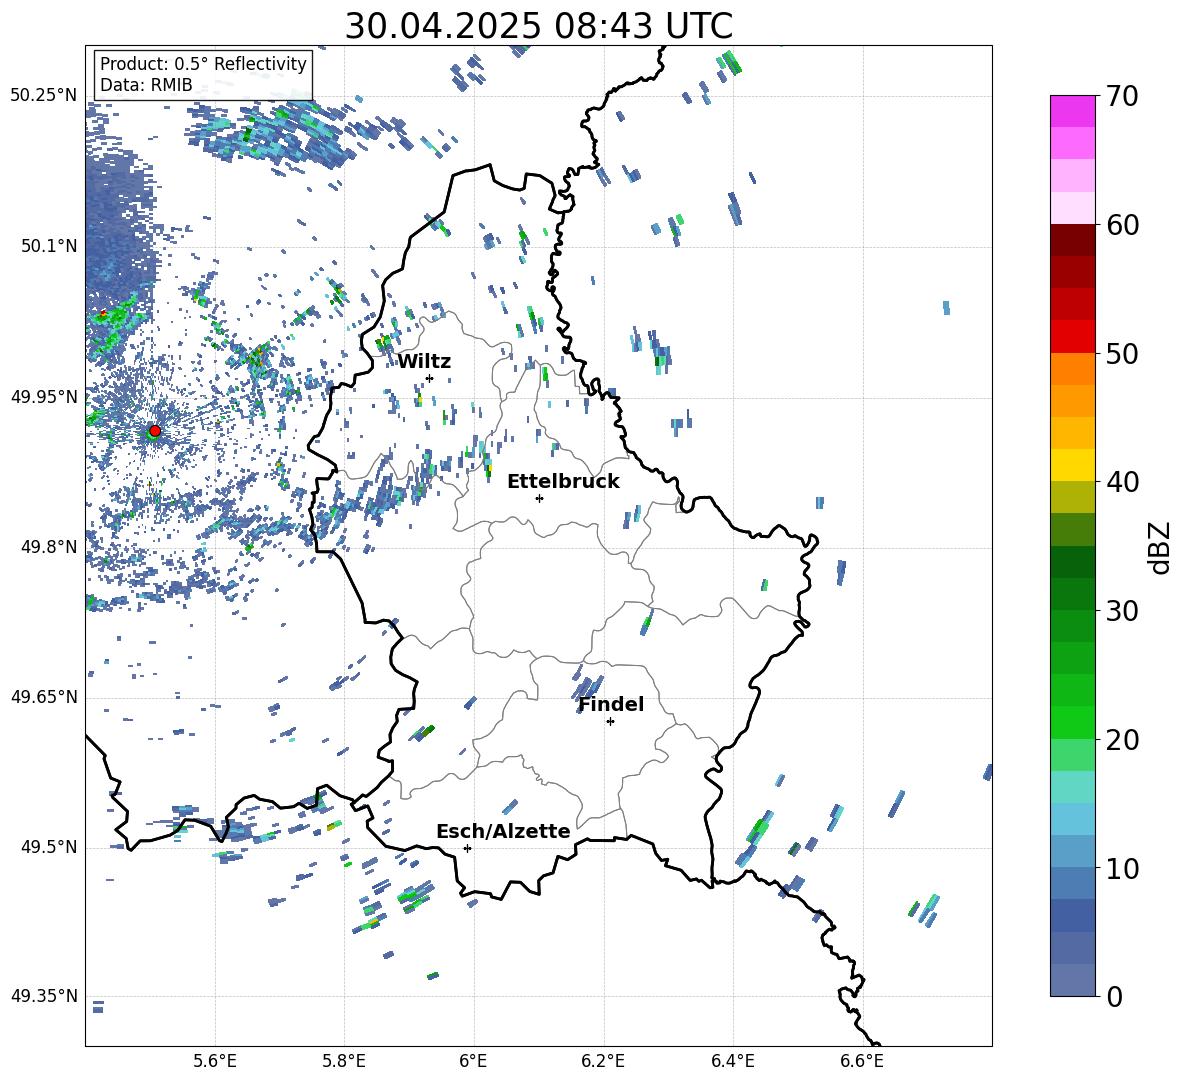
Task: Click the 50.25°N latitude label
Action: click(44, 96)
